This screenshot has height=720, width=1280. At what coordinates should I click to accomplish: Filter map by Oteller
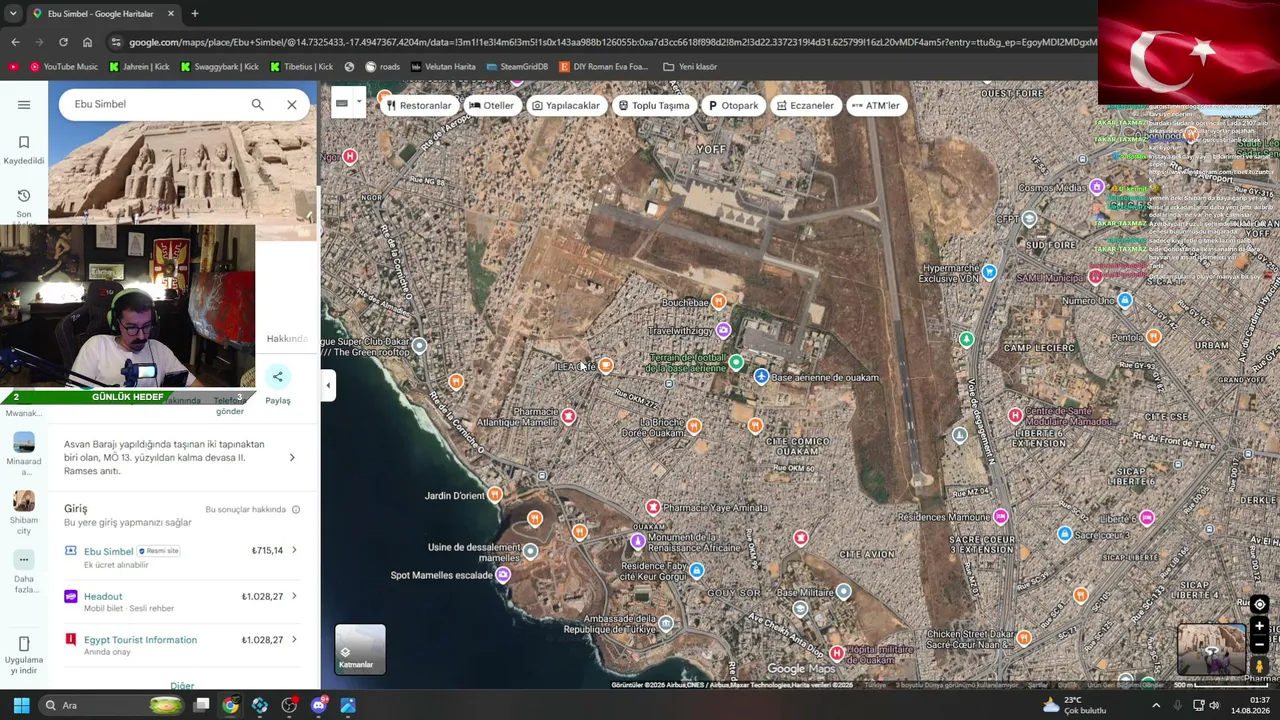pos(491,105)
